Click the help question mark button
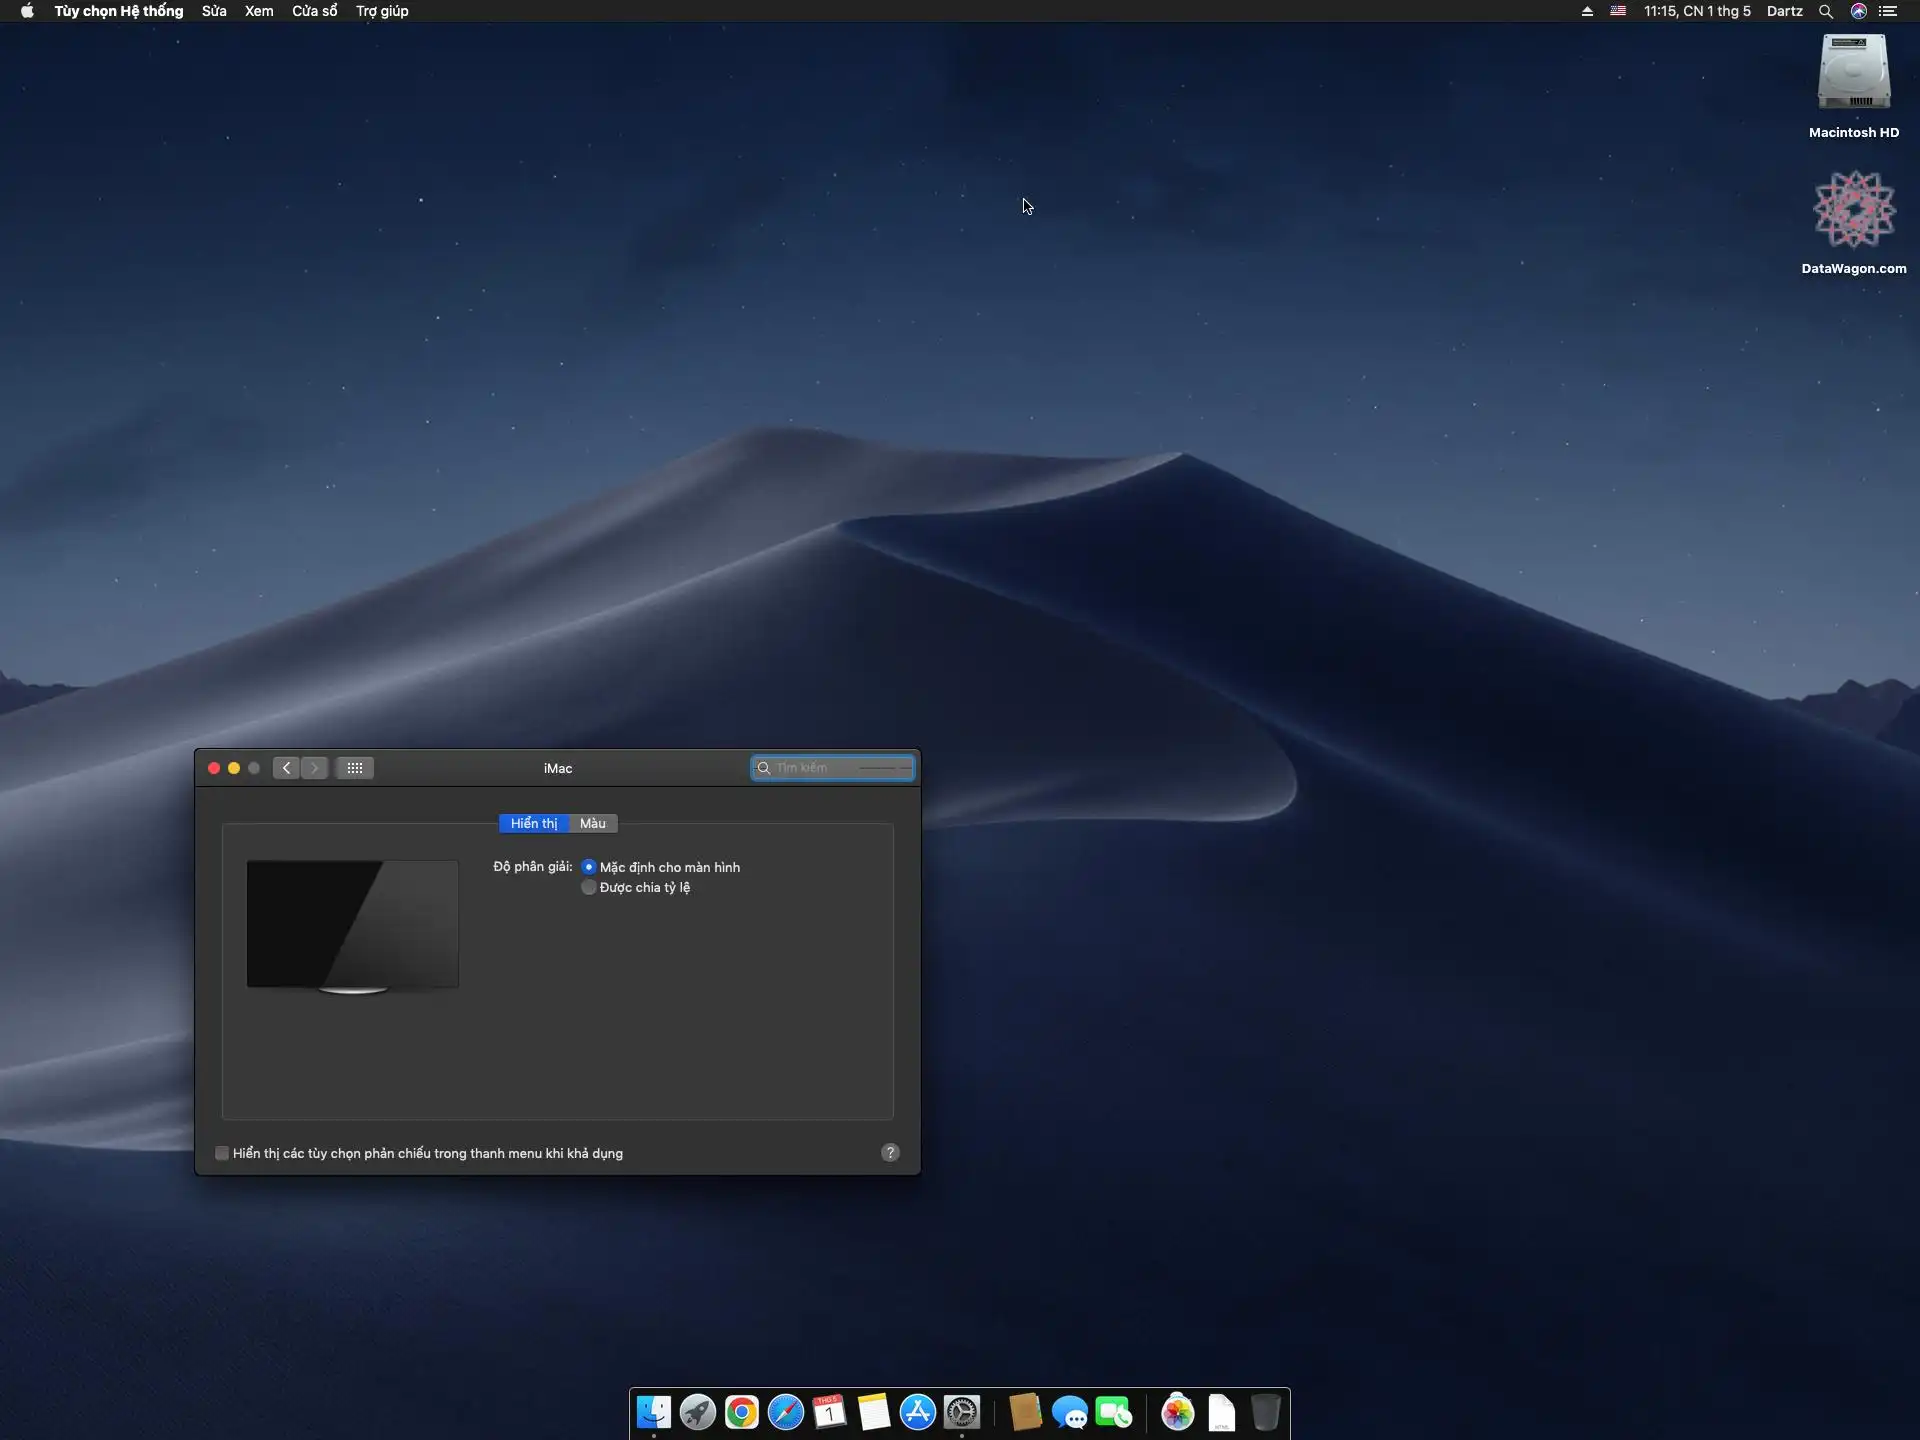The image size is (1920, 1440). coord(890,1153)
